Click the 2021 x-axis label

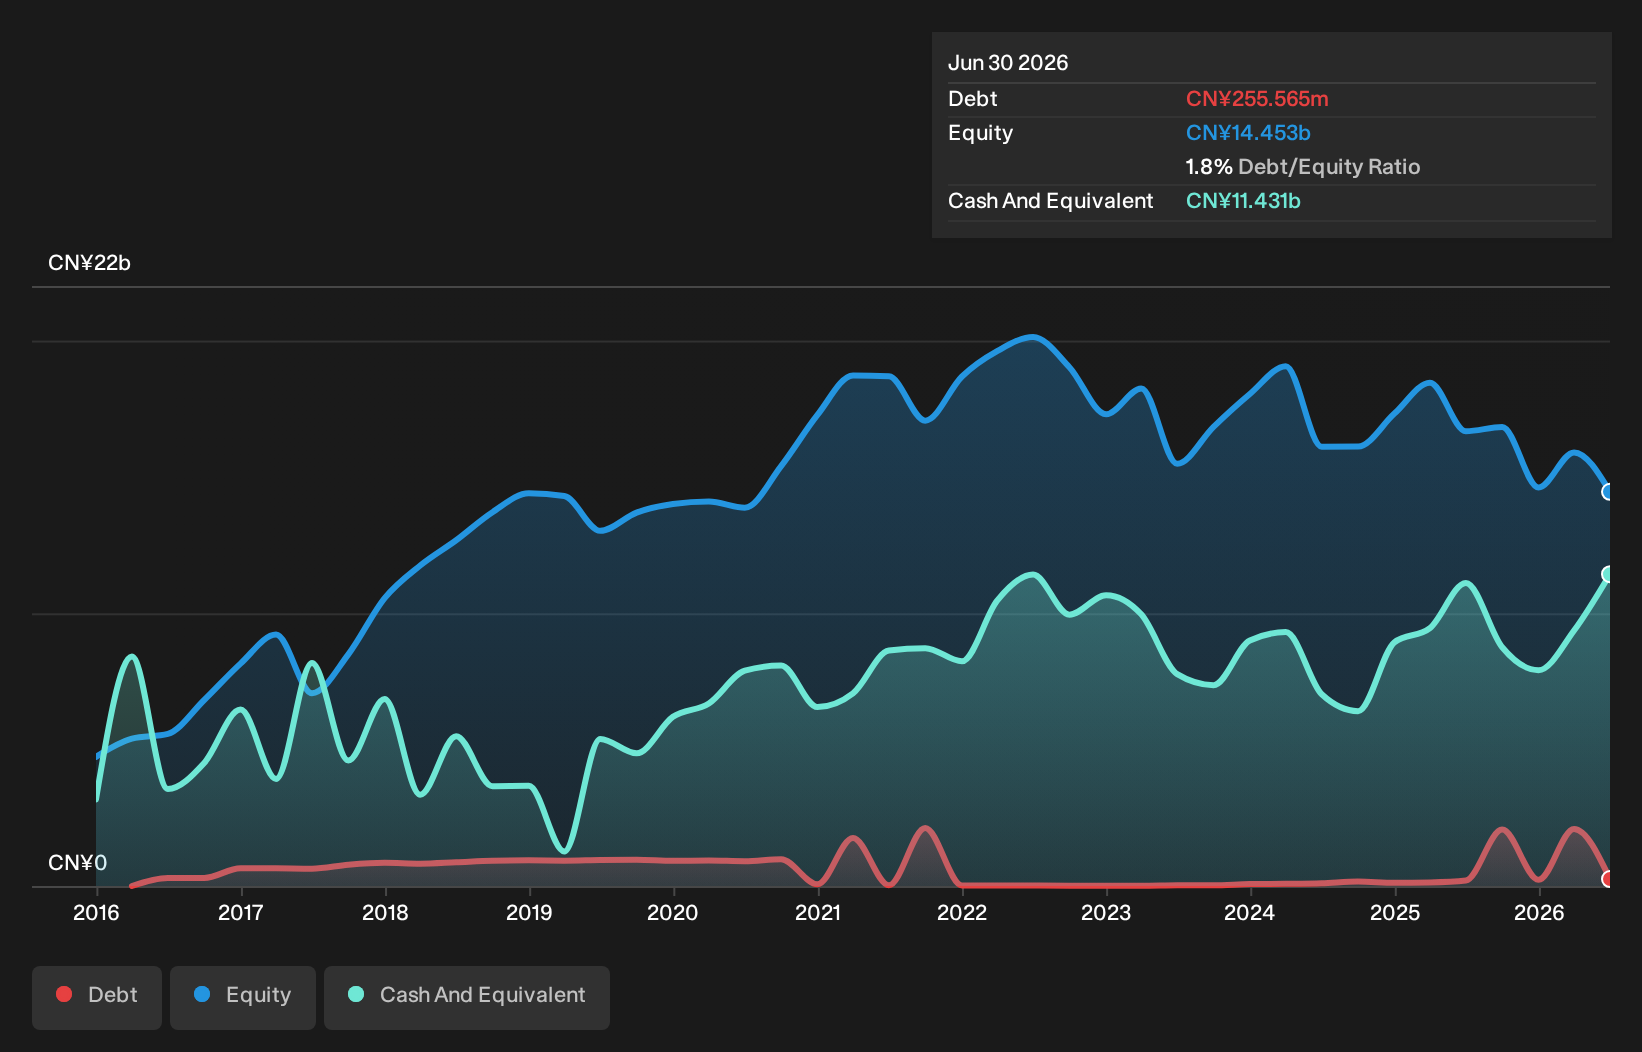818,912
